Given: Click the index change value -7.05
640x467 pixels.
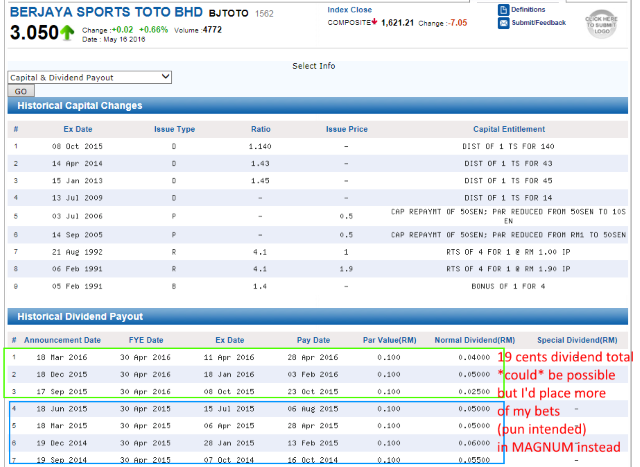Looking at the screenshot, I should [457, 23].
